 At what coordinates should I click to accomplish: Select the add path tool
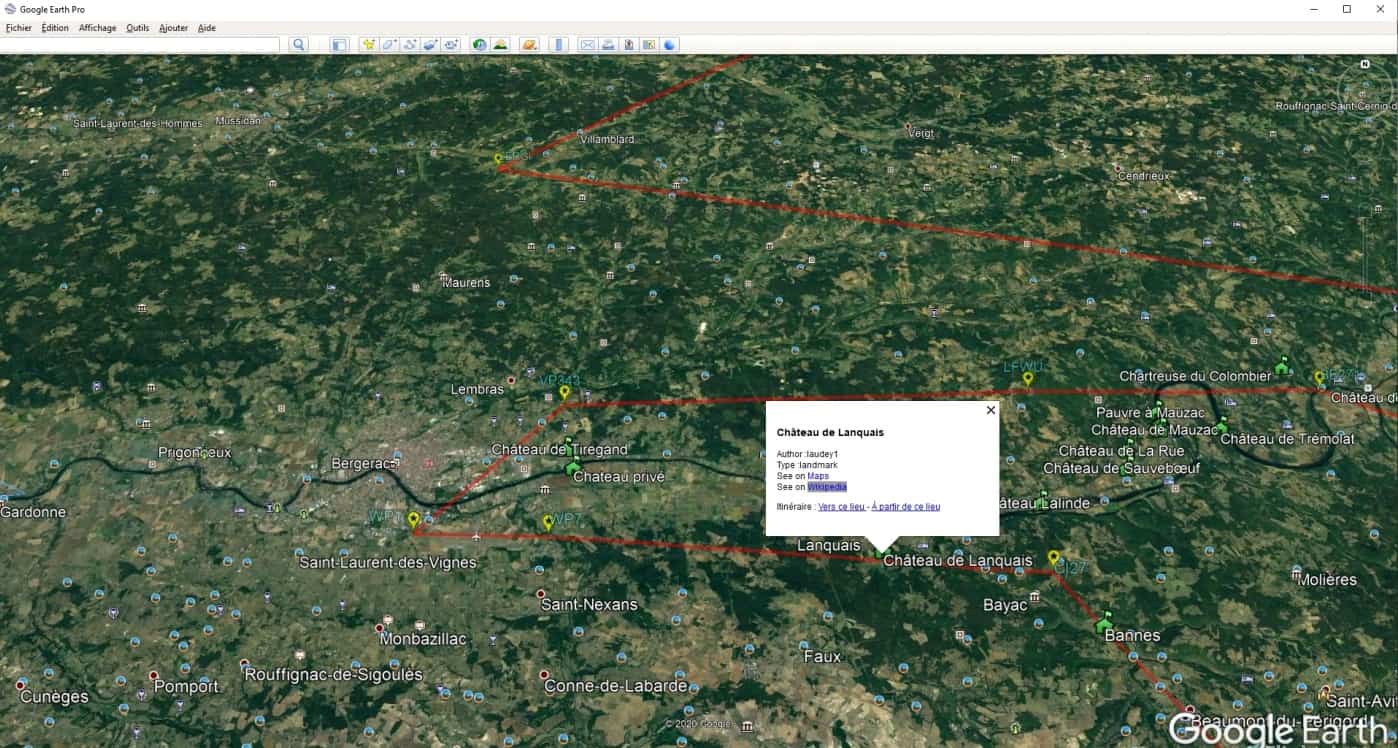[x=410, y=45]
